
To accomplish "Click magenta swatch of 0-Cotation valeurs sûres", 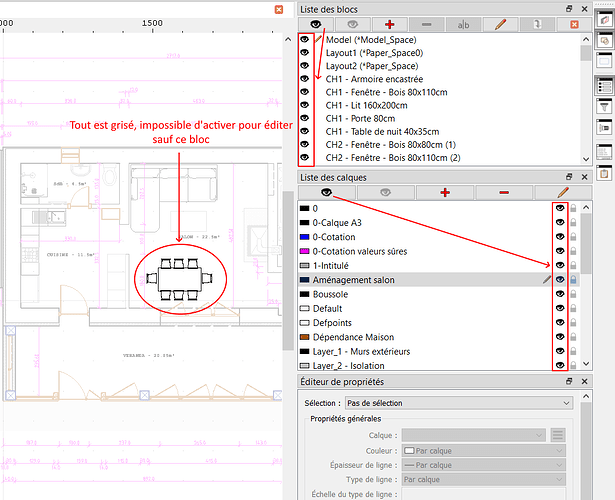I will point(305,252).
